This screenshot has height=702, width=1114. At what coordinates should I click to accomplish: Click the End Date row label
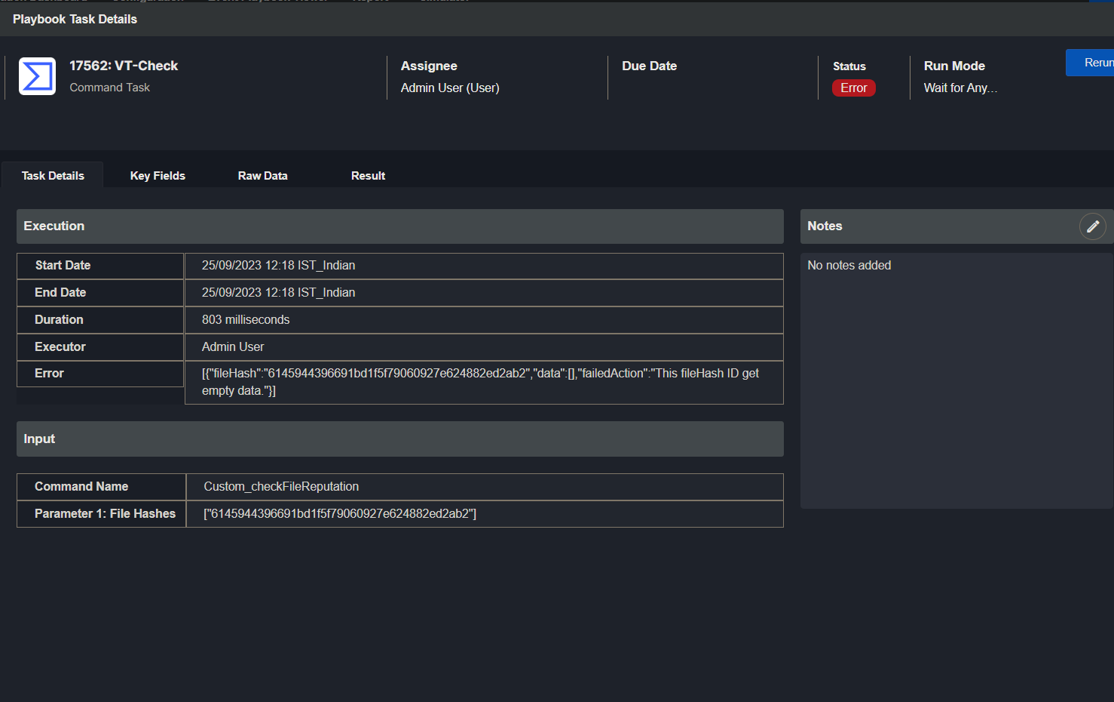60,292
